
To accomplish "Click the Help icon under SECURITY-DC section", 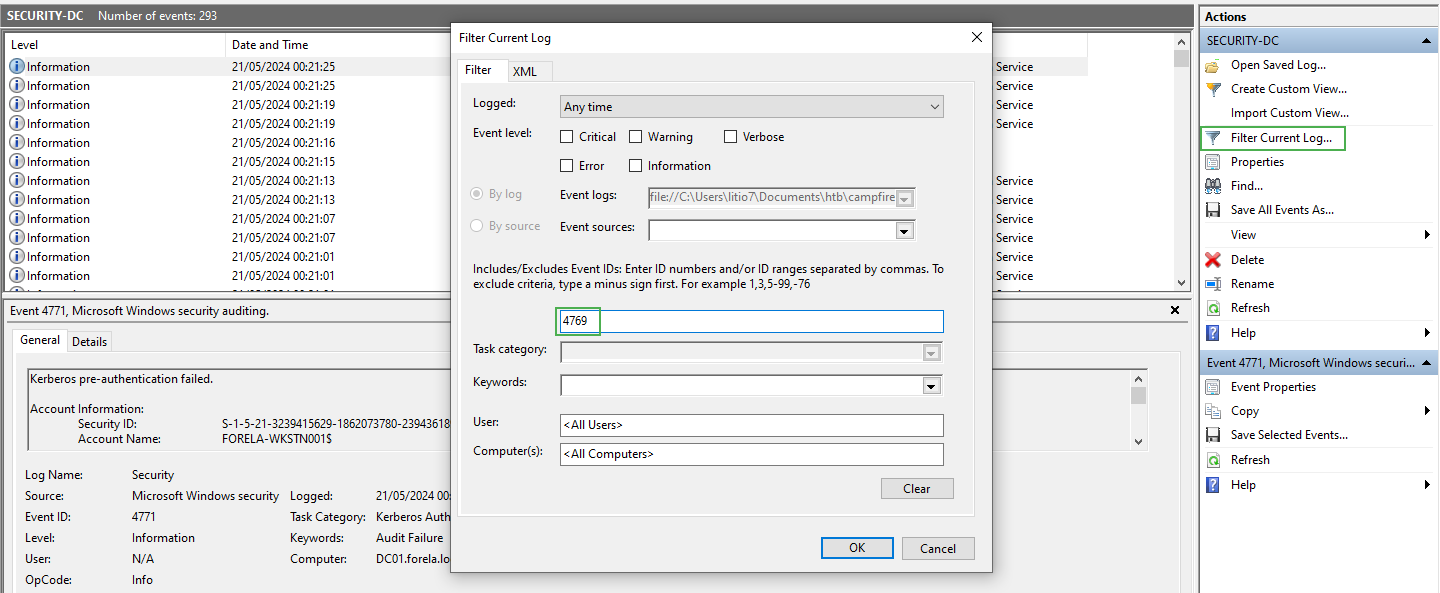I will (x=1213, y=333).
